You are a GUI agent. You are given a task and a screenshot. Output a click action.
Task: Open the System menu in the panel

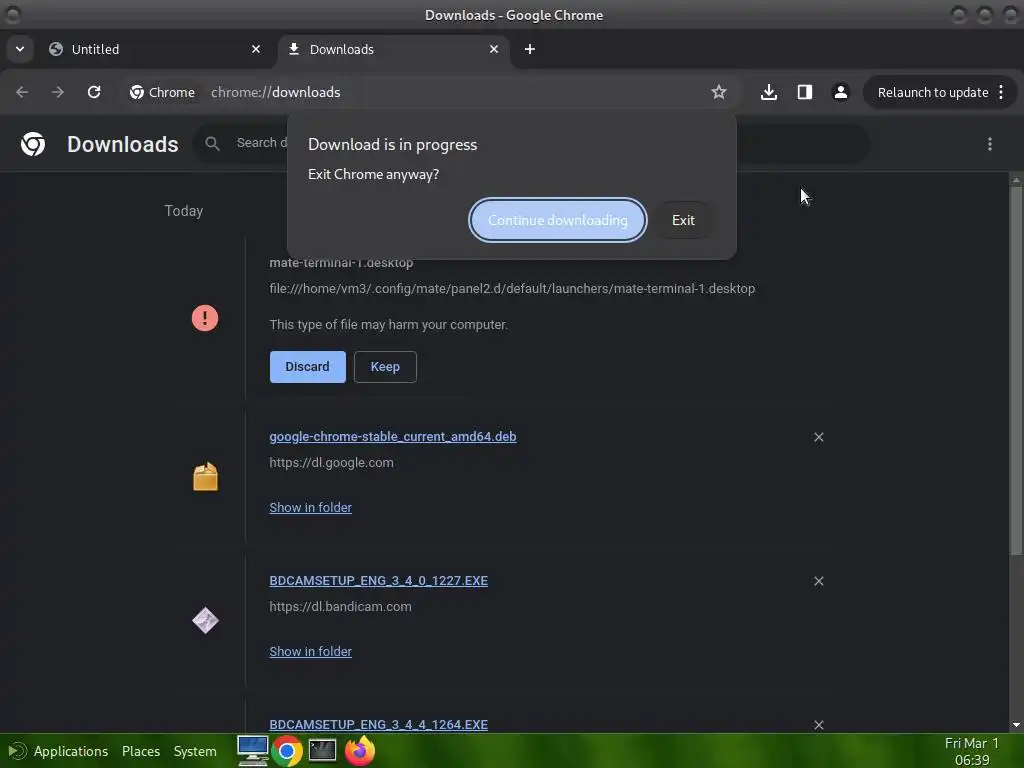tap(195, 751)
